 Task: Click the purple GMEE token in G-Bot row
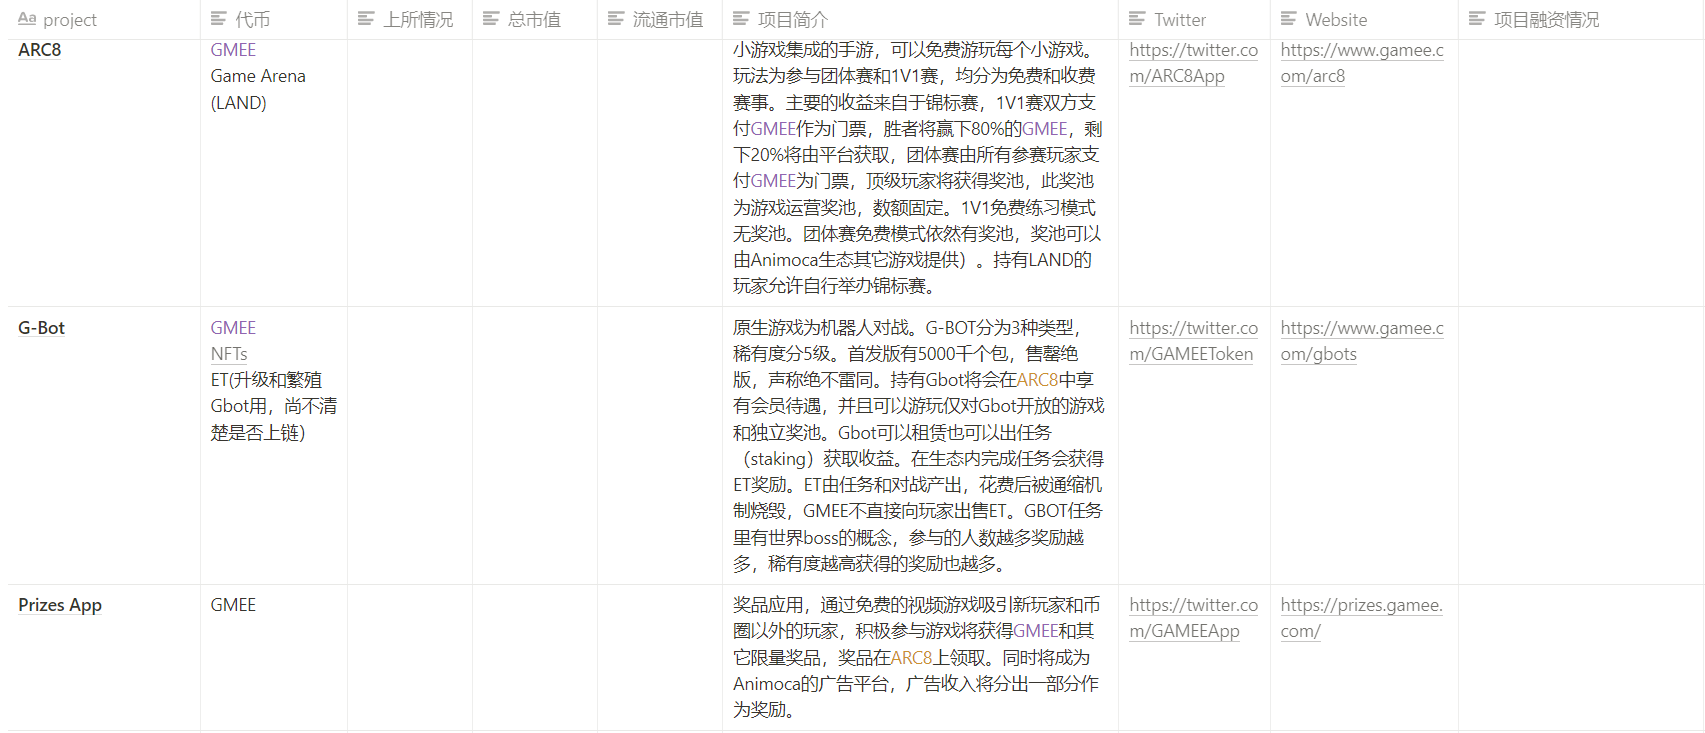tap(233, 328)
